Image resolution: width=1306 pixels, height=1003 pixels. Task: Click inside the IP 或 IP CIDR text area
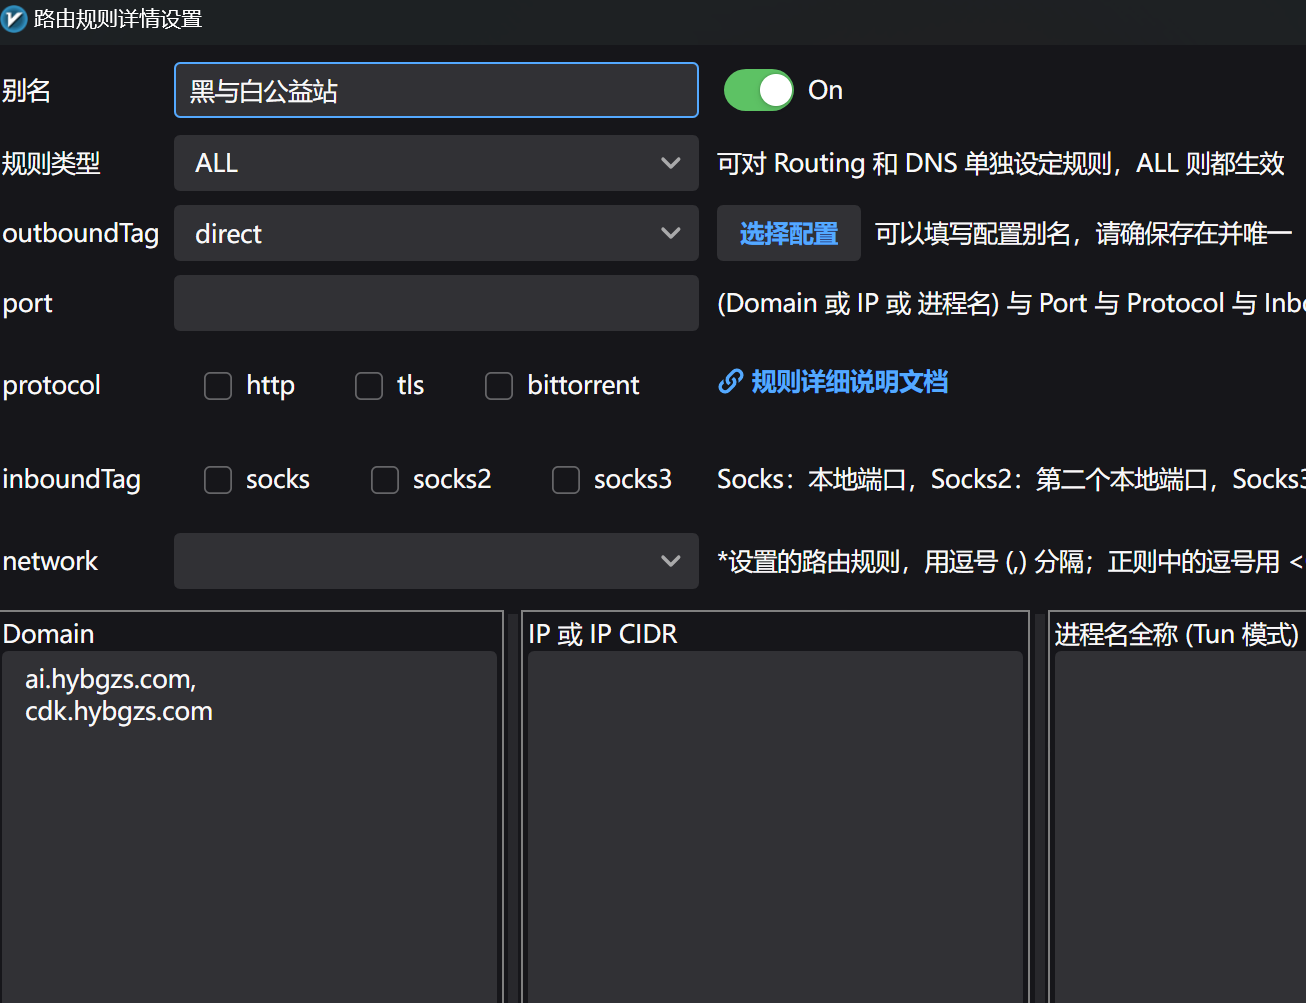[x=775, y=827]
